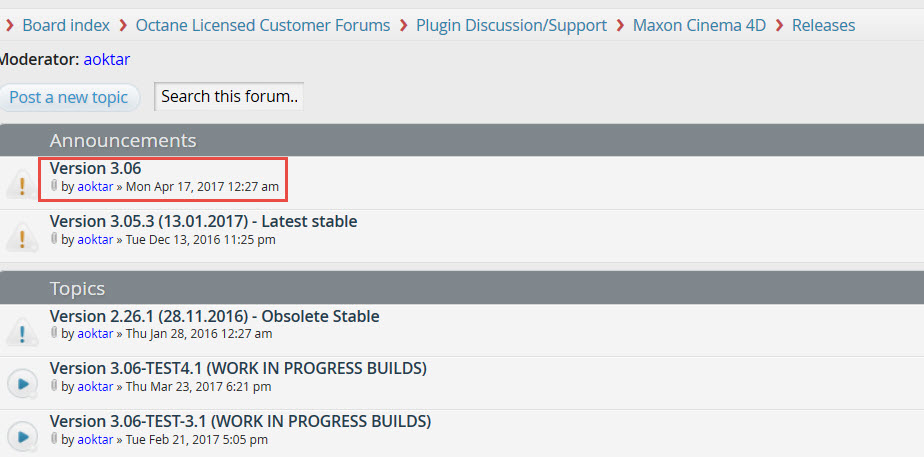
Task: Open Version 3.06-TEST4.1 work in progress topic
Action: click(238, 368)
